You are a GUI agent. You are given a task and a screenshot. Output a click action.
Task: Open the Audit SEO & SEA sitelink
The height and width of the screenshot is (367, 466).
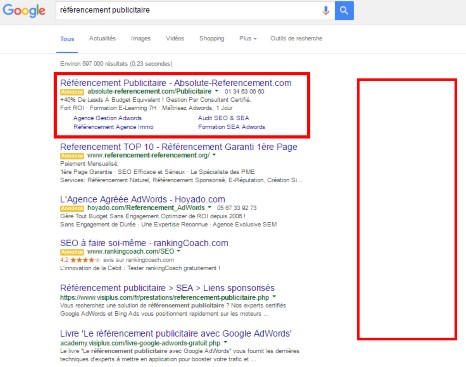[223, 118]
